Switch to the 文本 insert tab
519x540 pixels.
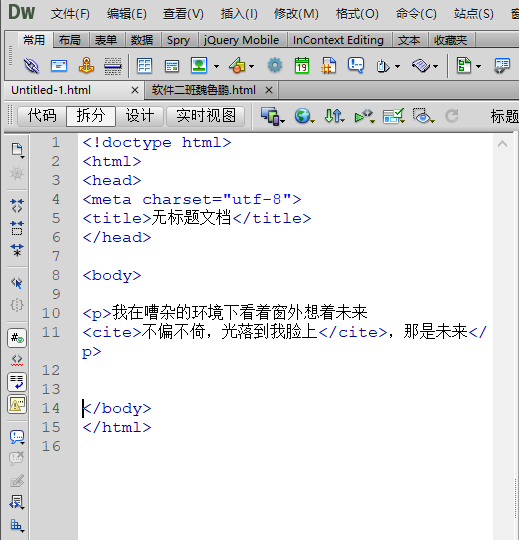[x=409, y=40]
